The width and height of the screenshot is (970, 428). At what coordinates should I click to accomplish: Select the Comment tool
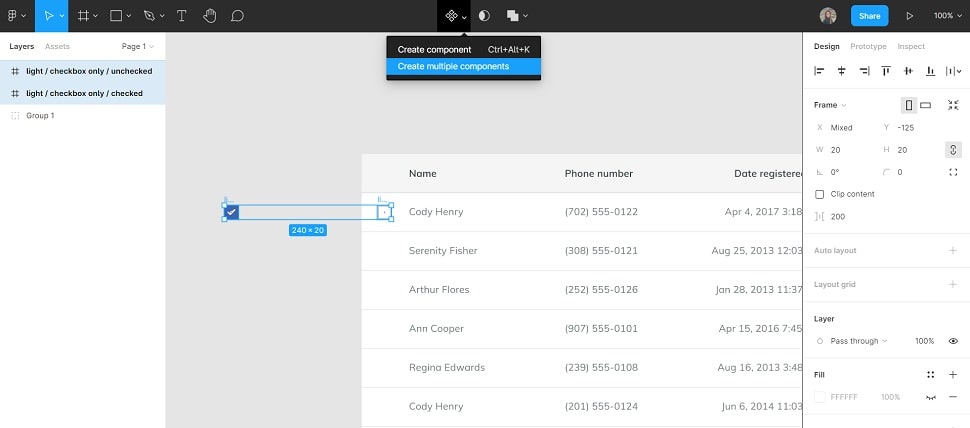click(x=238, y=16)
